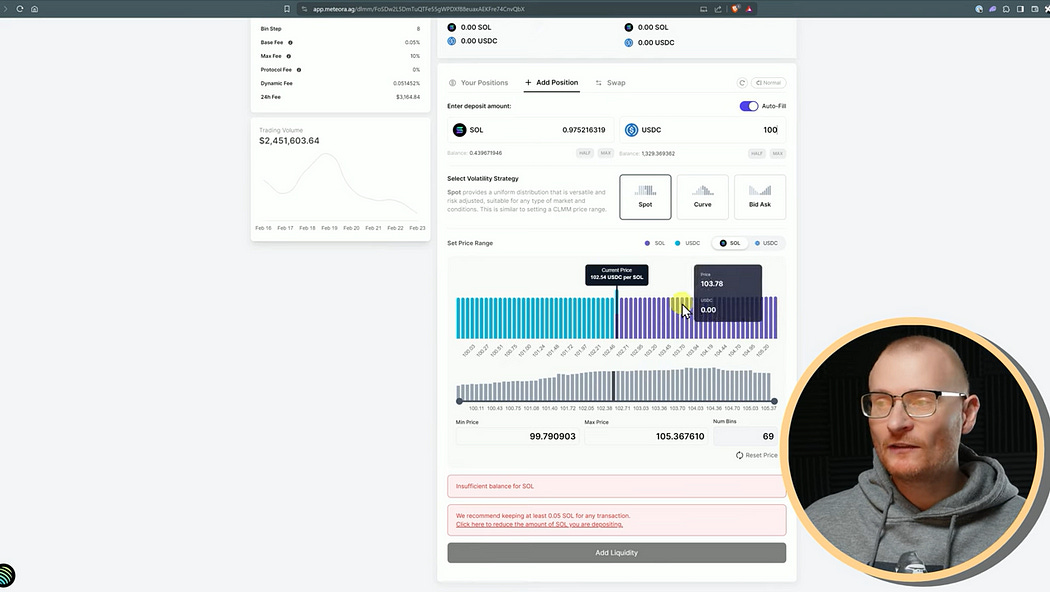Switch to the Swap tab
The width and height of the screenshot is (1050, 592).
click(610, 83)
